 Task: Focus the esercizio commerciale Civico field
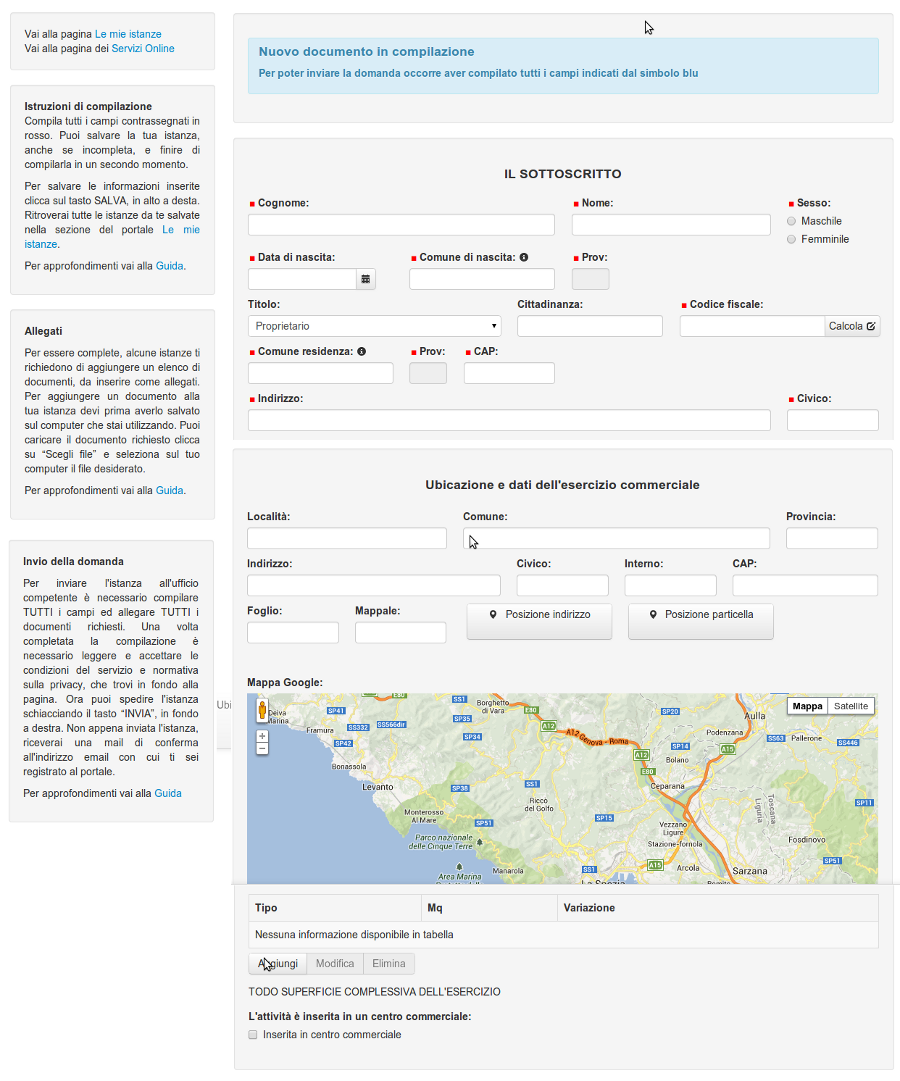pyautogui.click(x=563, y=585)
